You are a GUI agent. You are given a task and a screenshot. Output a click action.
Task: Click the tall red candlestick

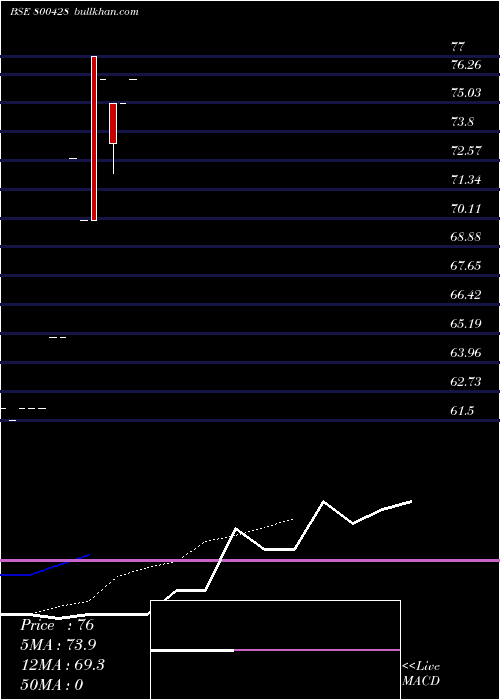(94, 138)
